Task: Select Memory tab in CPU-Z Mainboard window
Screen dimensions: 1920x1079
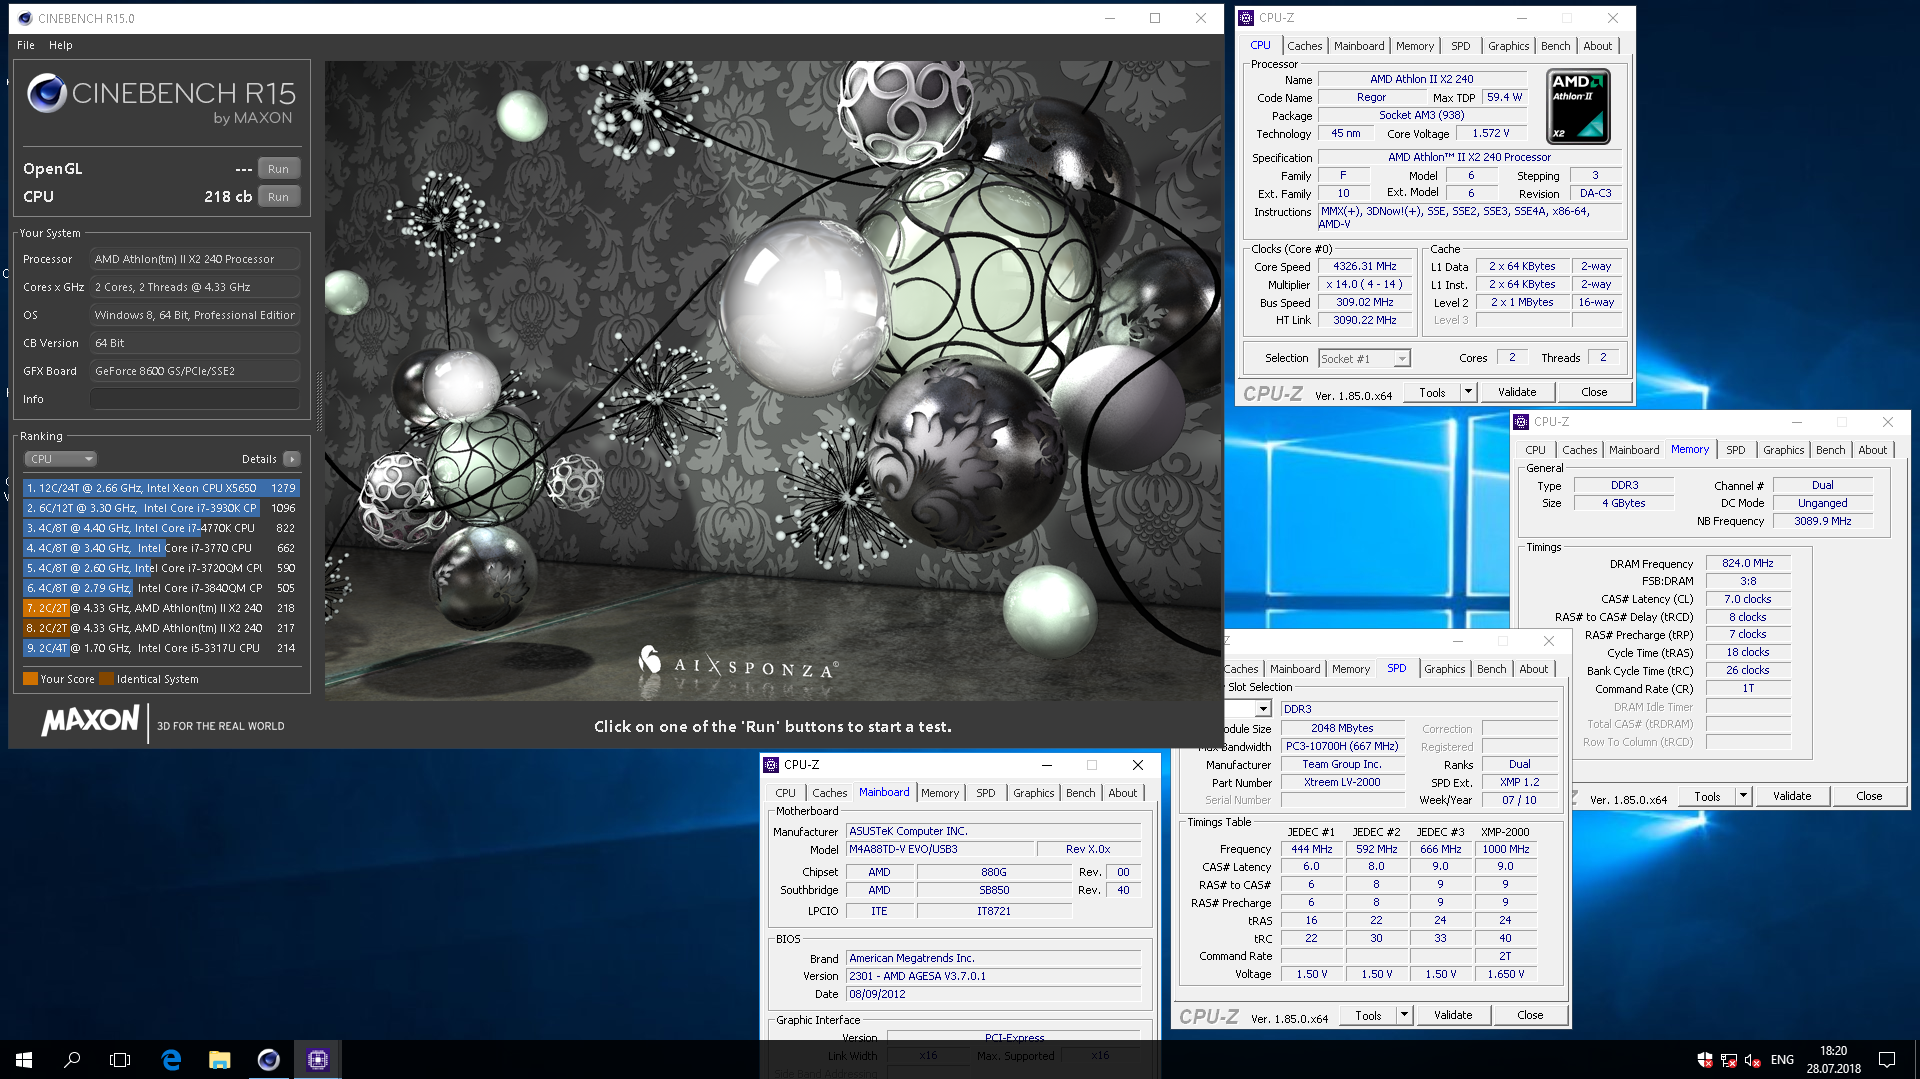Action: pos(940,793)
